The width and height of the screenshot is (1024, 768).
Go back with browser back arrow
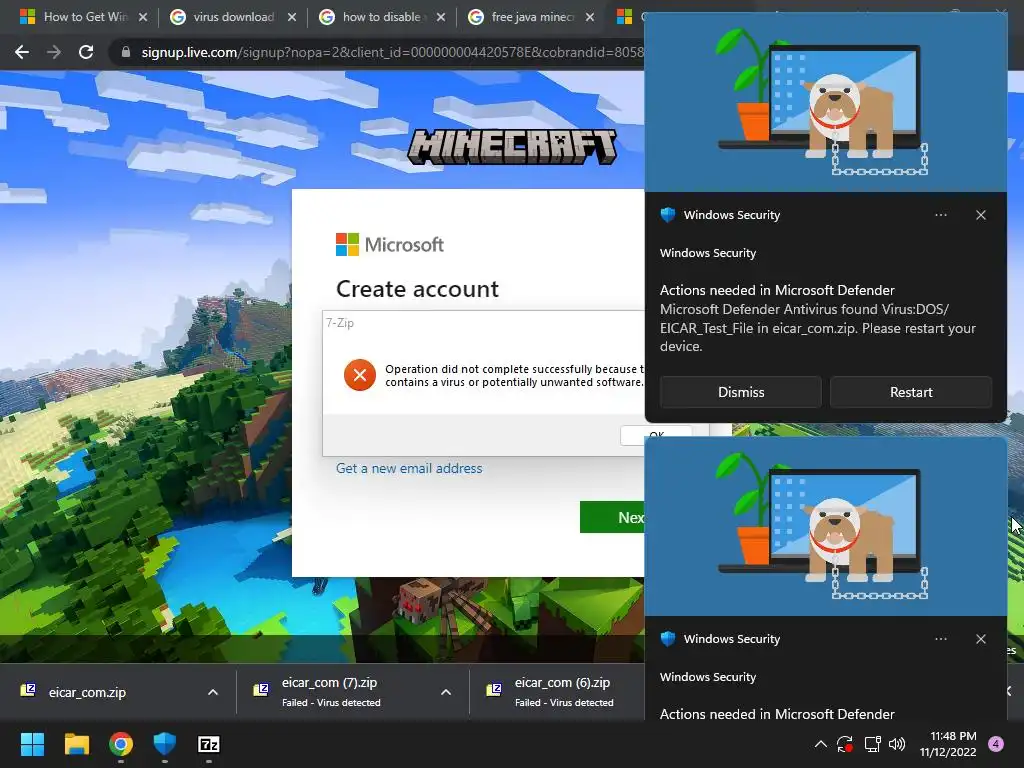tap(22, 52)
